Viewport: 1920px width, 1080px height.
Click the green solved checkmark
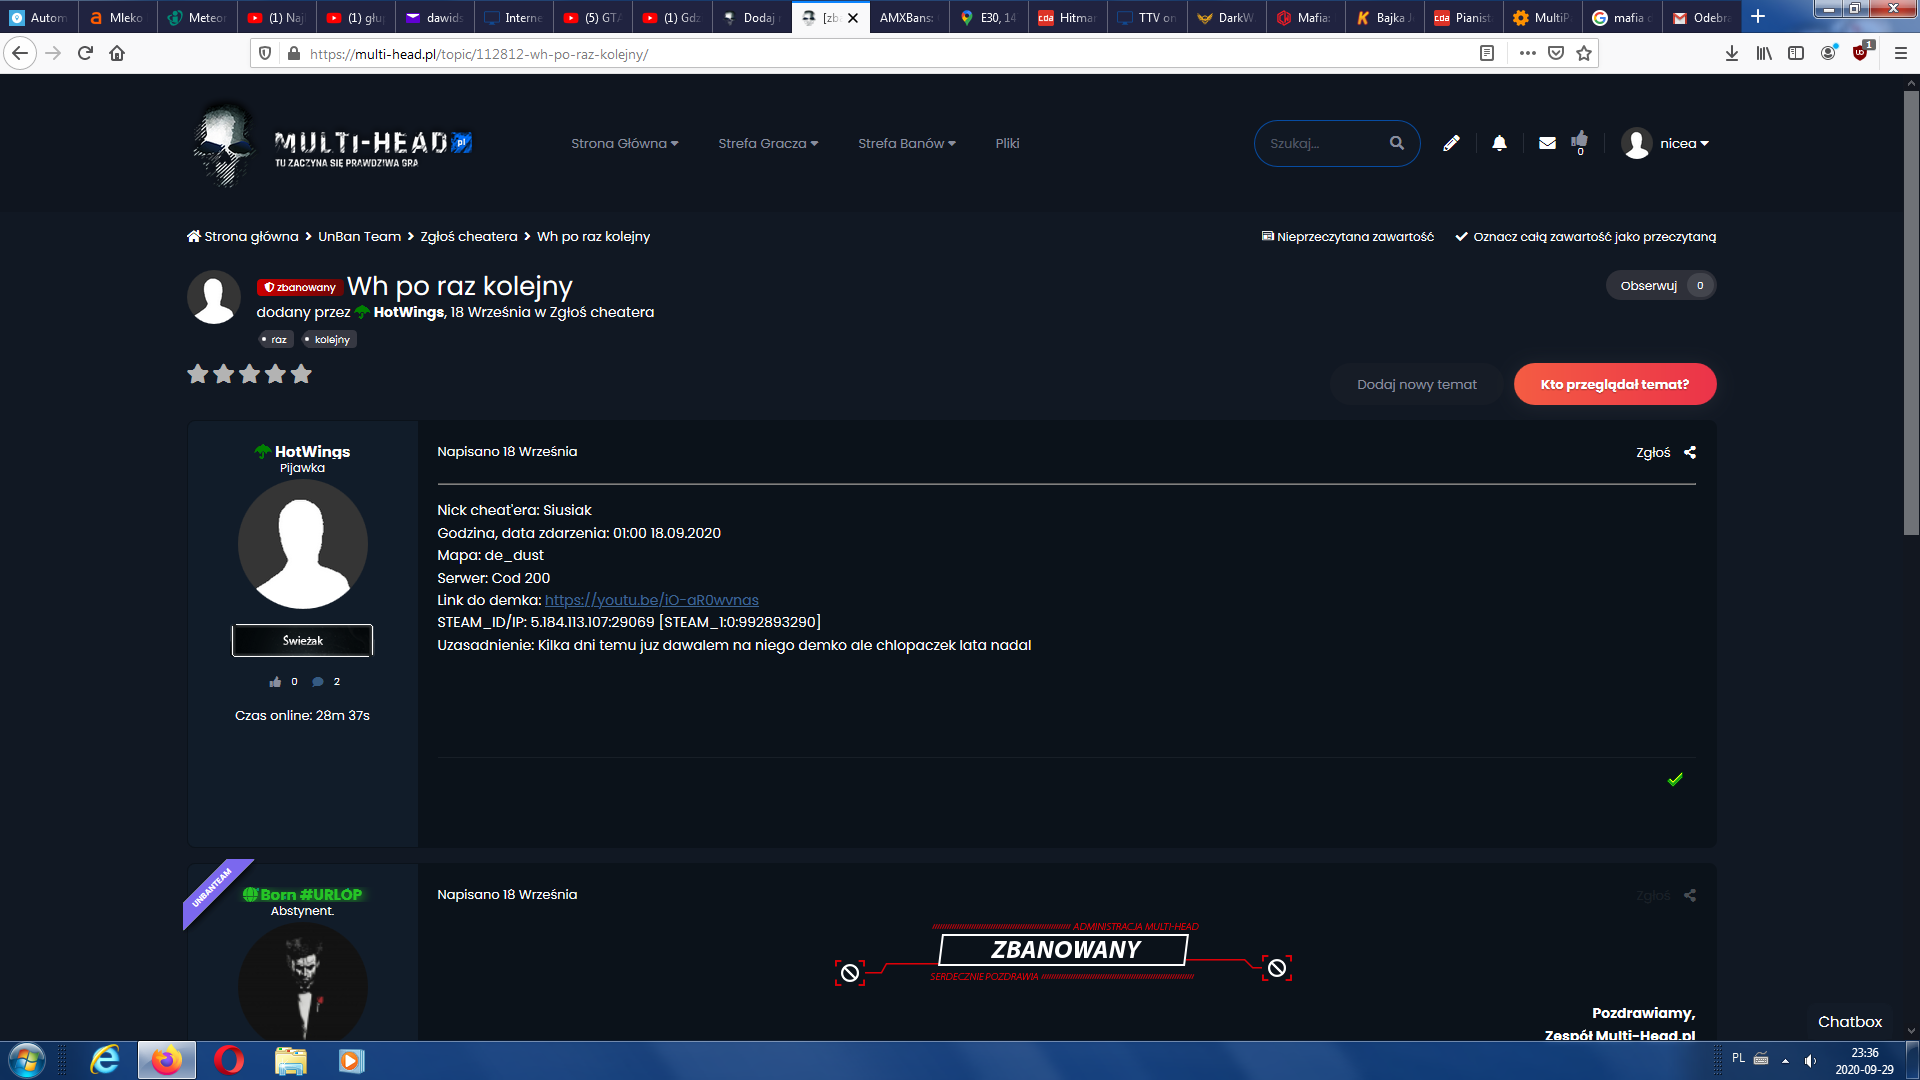point(1675,779)
